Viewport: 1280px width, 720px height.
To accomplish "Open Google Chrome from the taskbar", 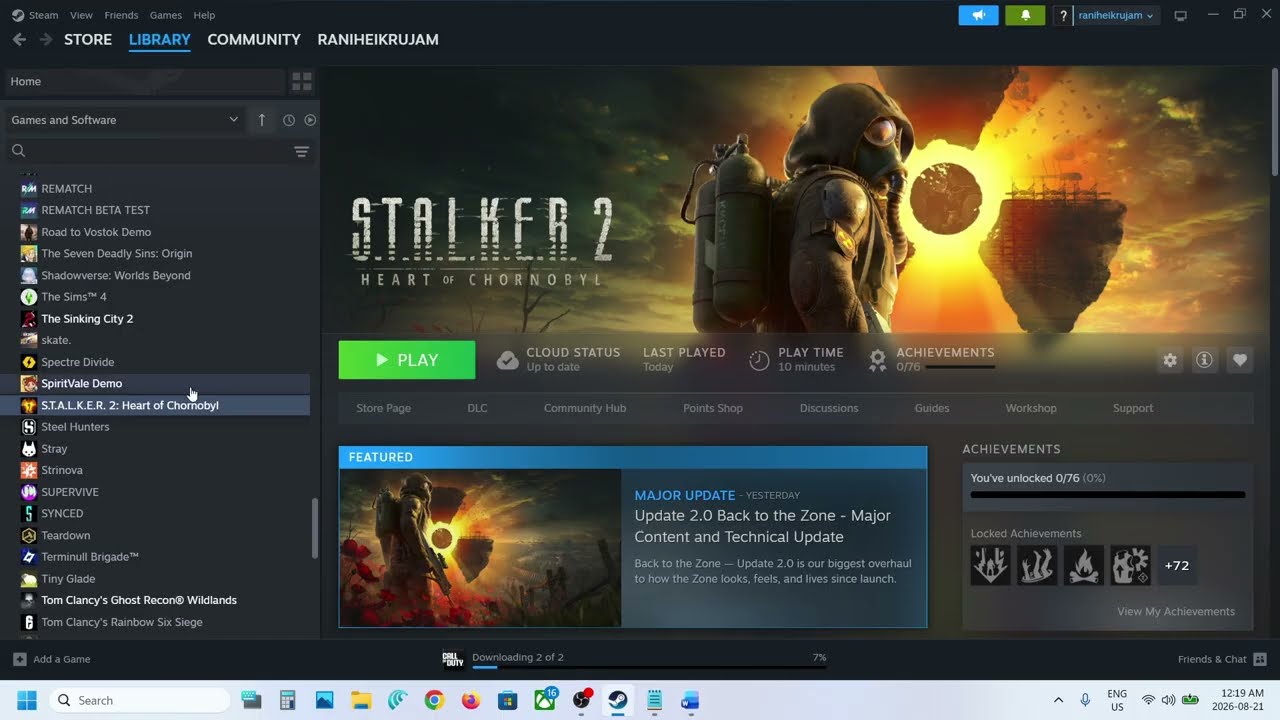I will point(434,700).
